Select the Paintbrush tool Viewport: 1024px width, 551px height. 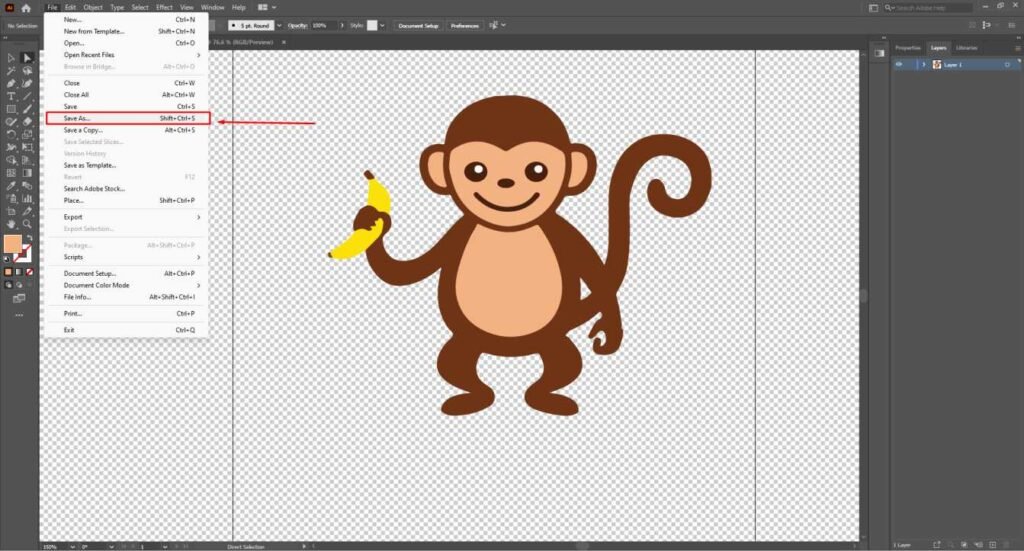coord(27,109)
